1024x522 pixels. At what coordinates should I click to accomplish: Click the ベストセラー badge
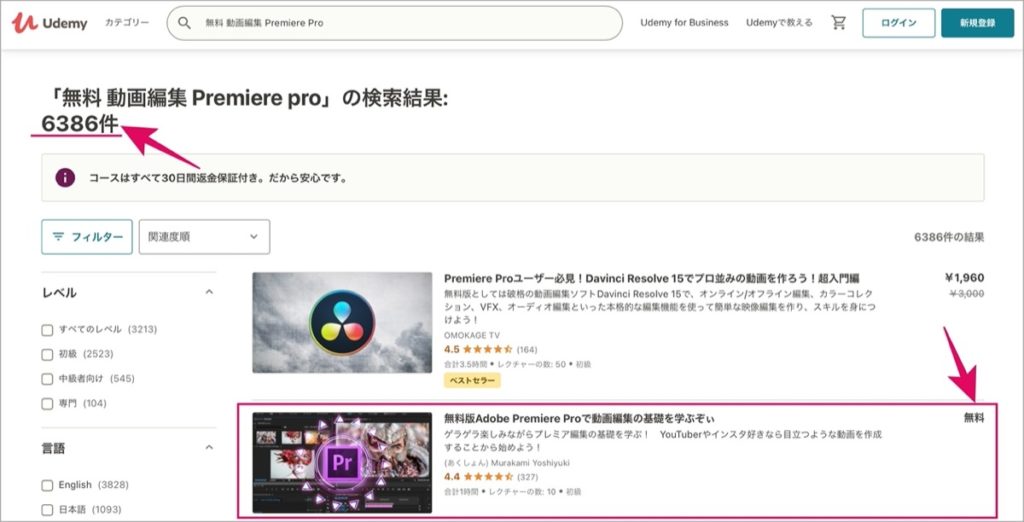472,380
